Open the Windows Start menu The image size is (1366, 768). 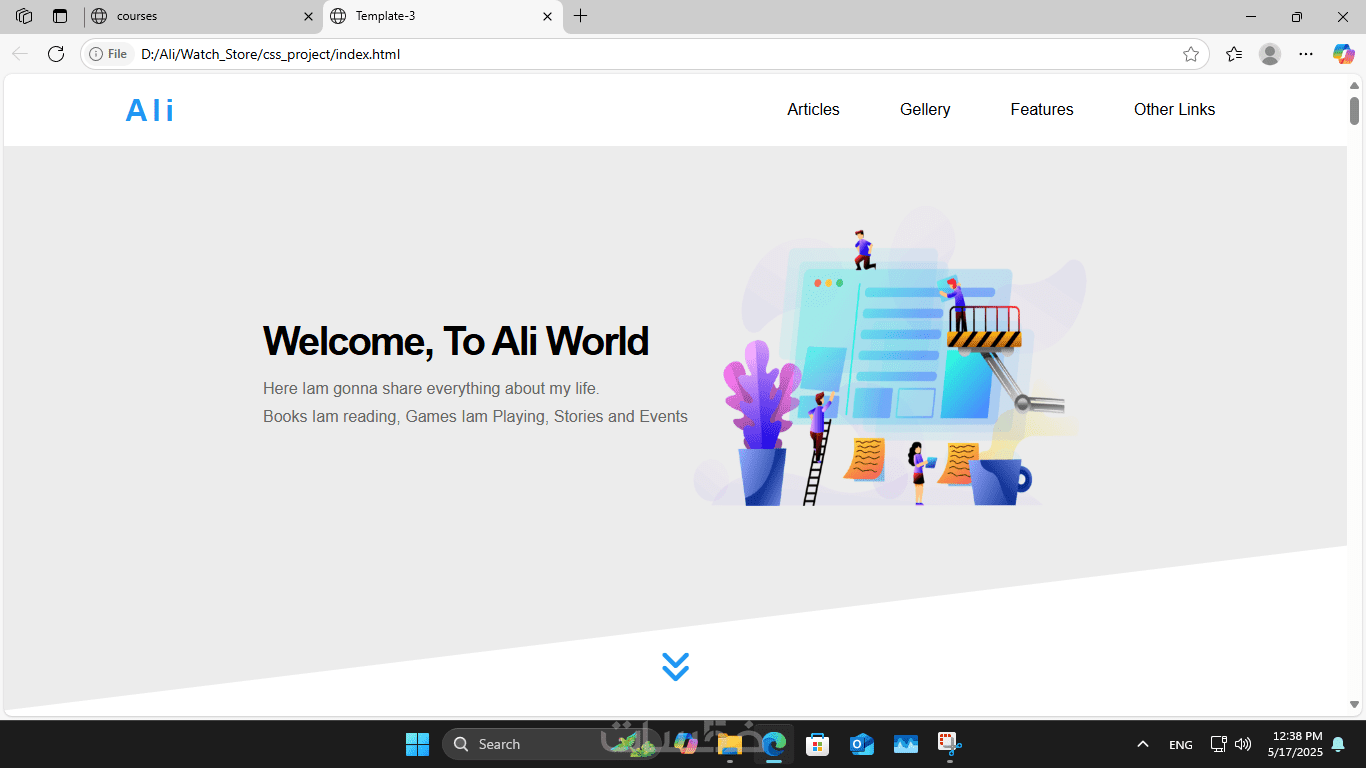(417, 744)
